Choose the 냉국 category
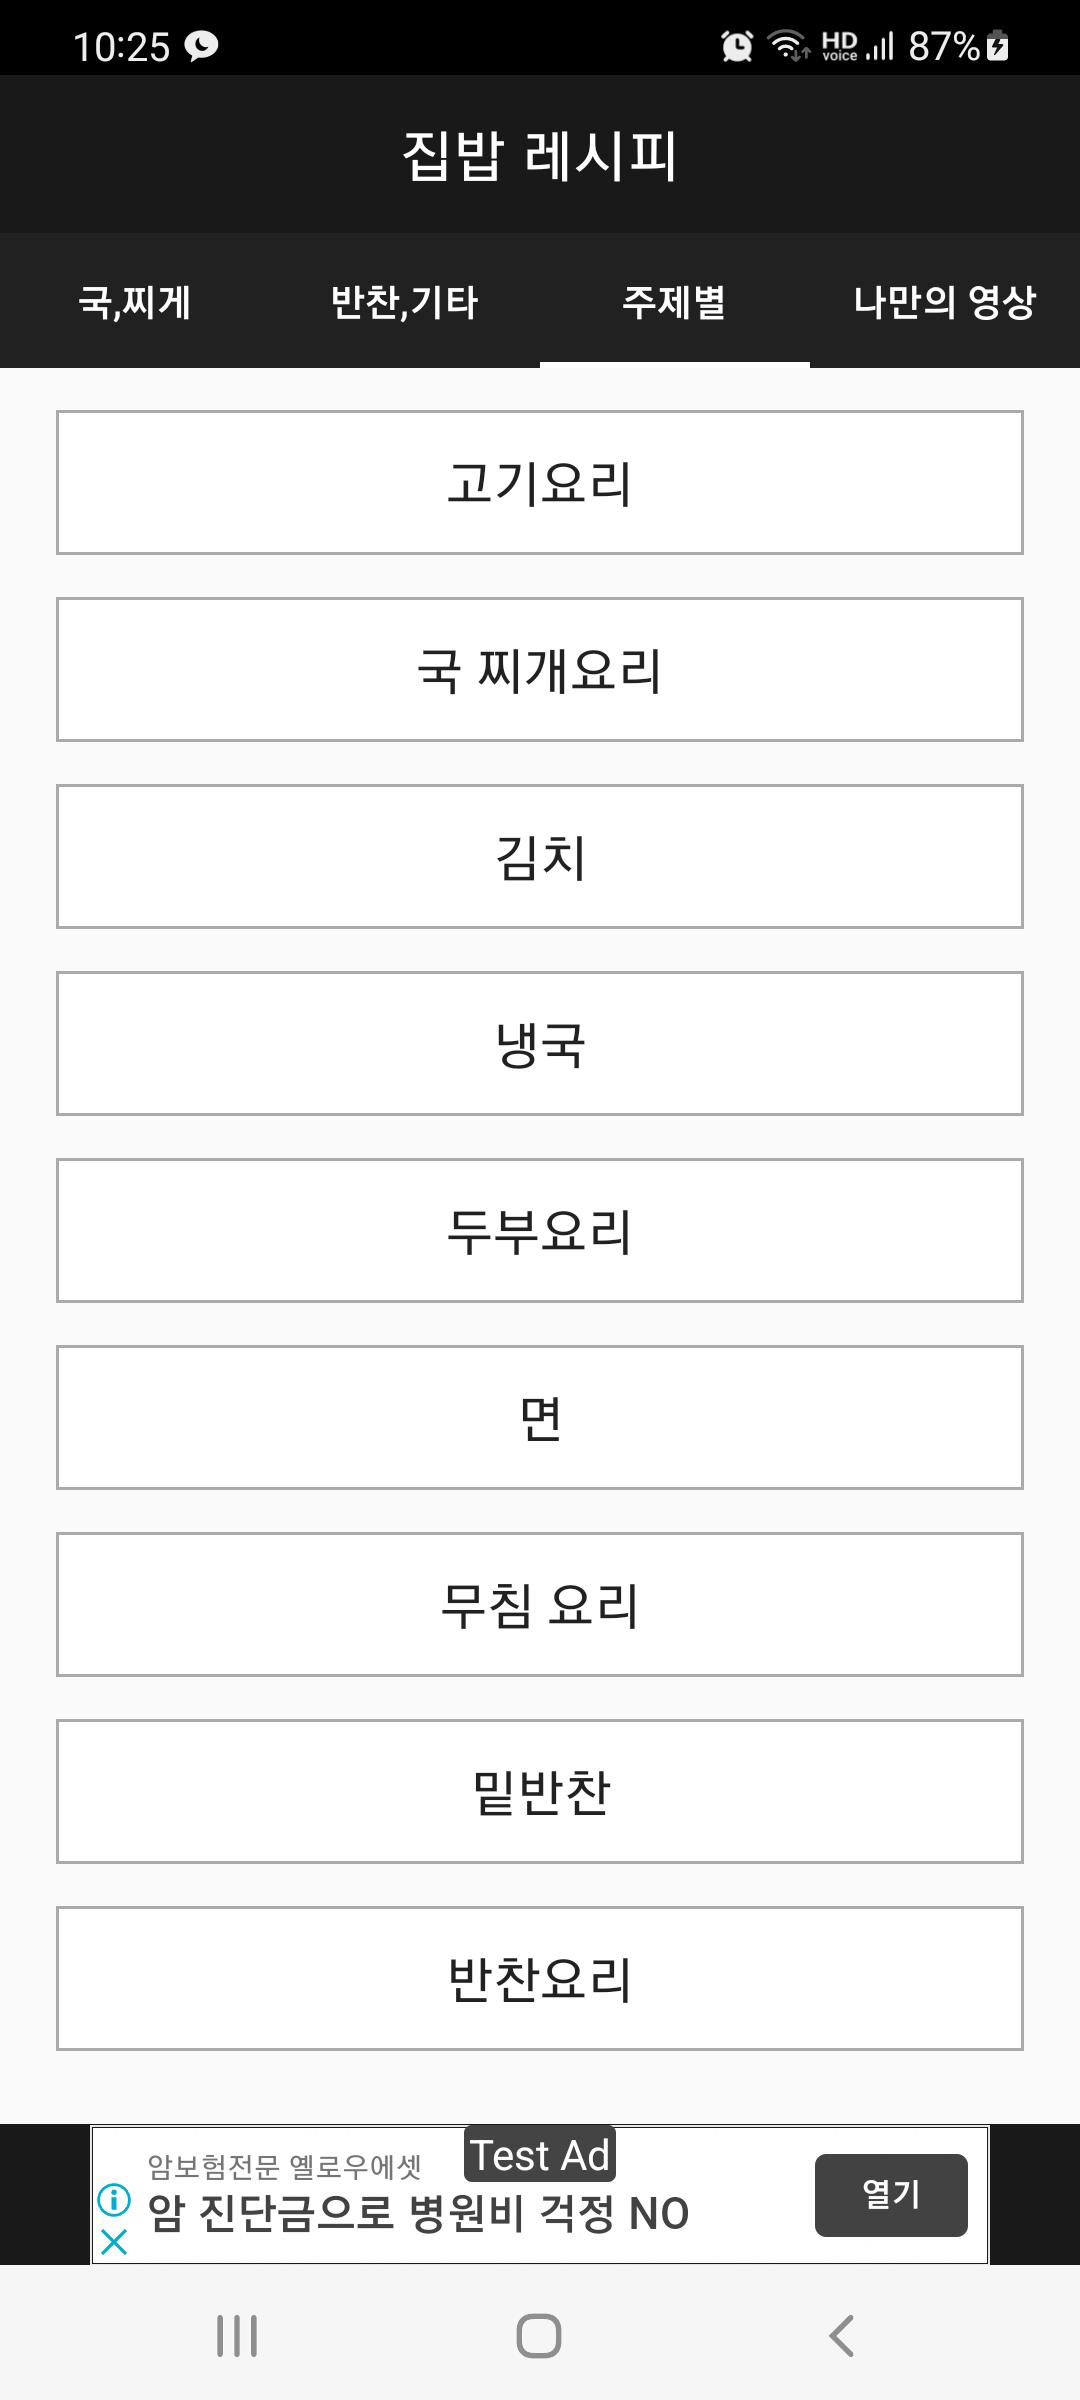Screen dimensions: 1080x2400 click(540, 1043)
